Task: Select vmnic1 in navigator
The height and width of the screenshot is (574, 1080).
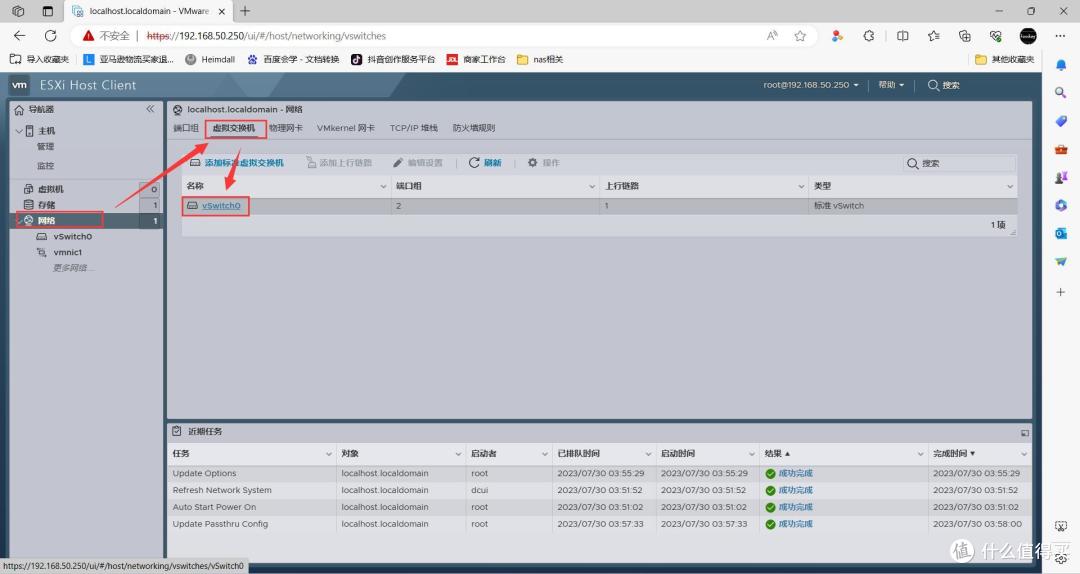Action: (68, 252)
